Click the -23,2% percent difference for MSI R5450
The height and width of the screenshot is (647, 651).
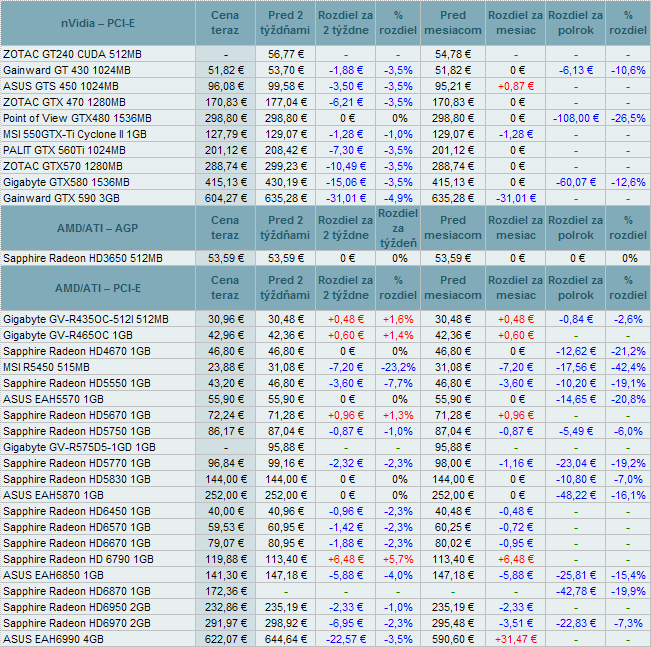[398, 368]
